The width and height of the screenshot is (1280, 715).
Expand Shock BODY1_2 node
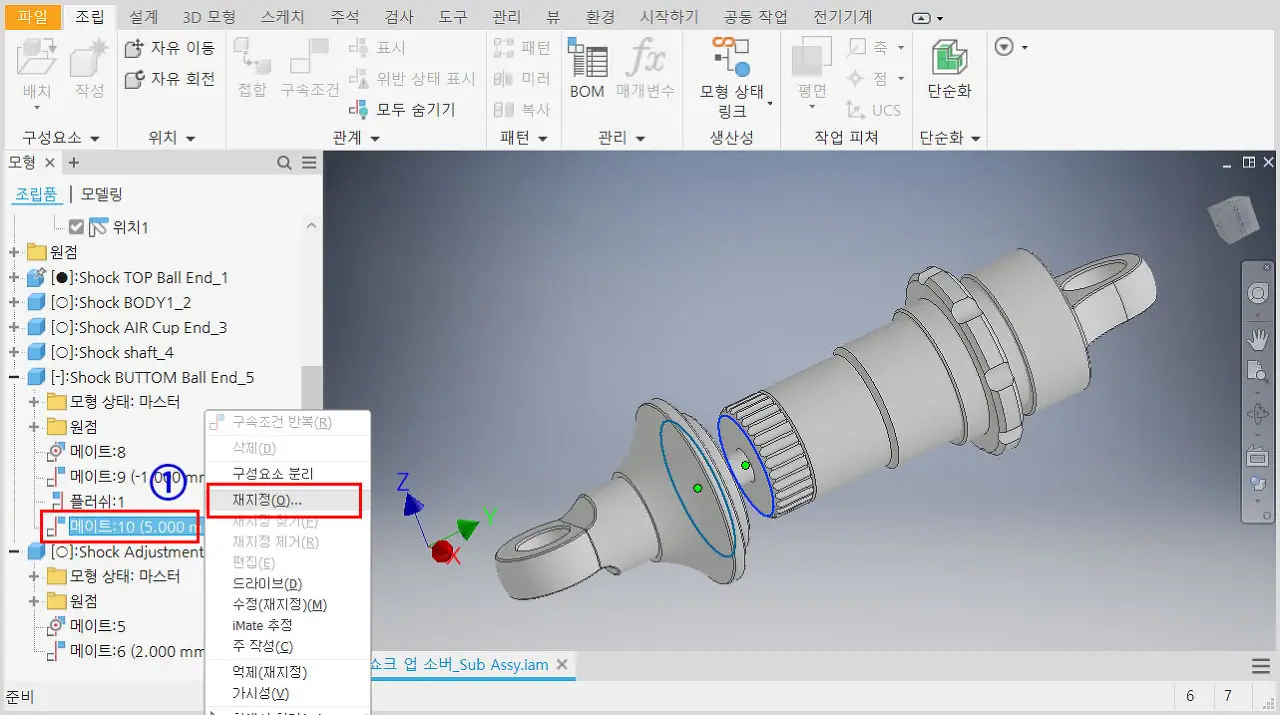(14, 302)
